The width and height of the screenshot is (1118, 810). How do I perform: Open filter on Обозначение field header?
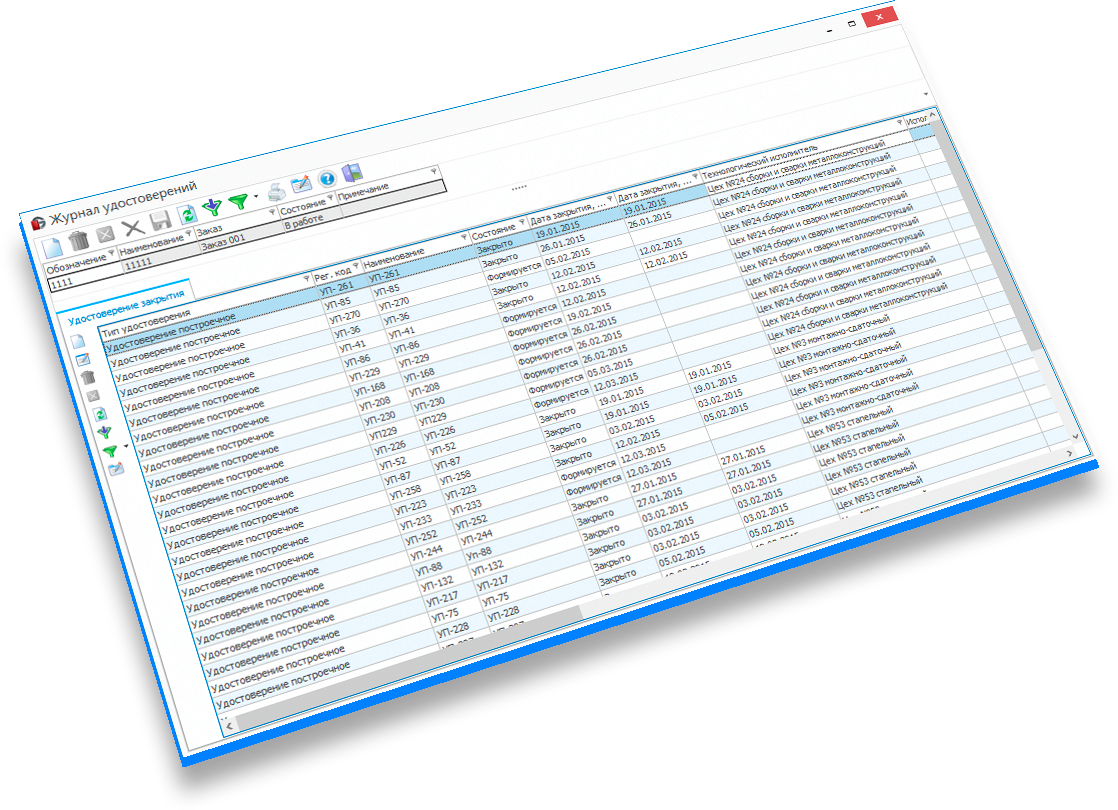[111, 252]
